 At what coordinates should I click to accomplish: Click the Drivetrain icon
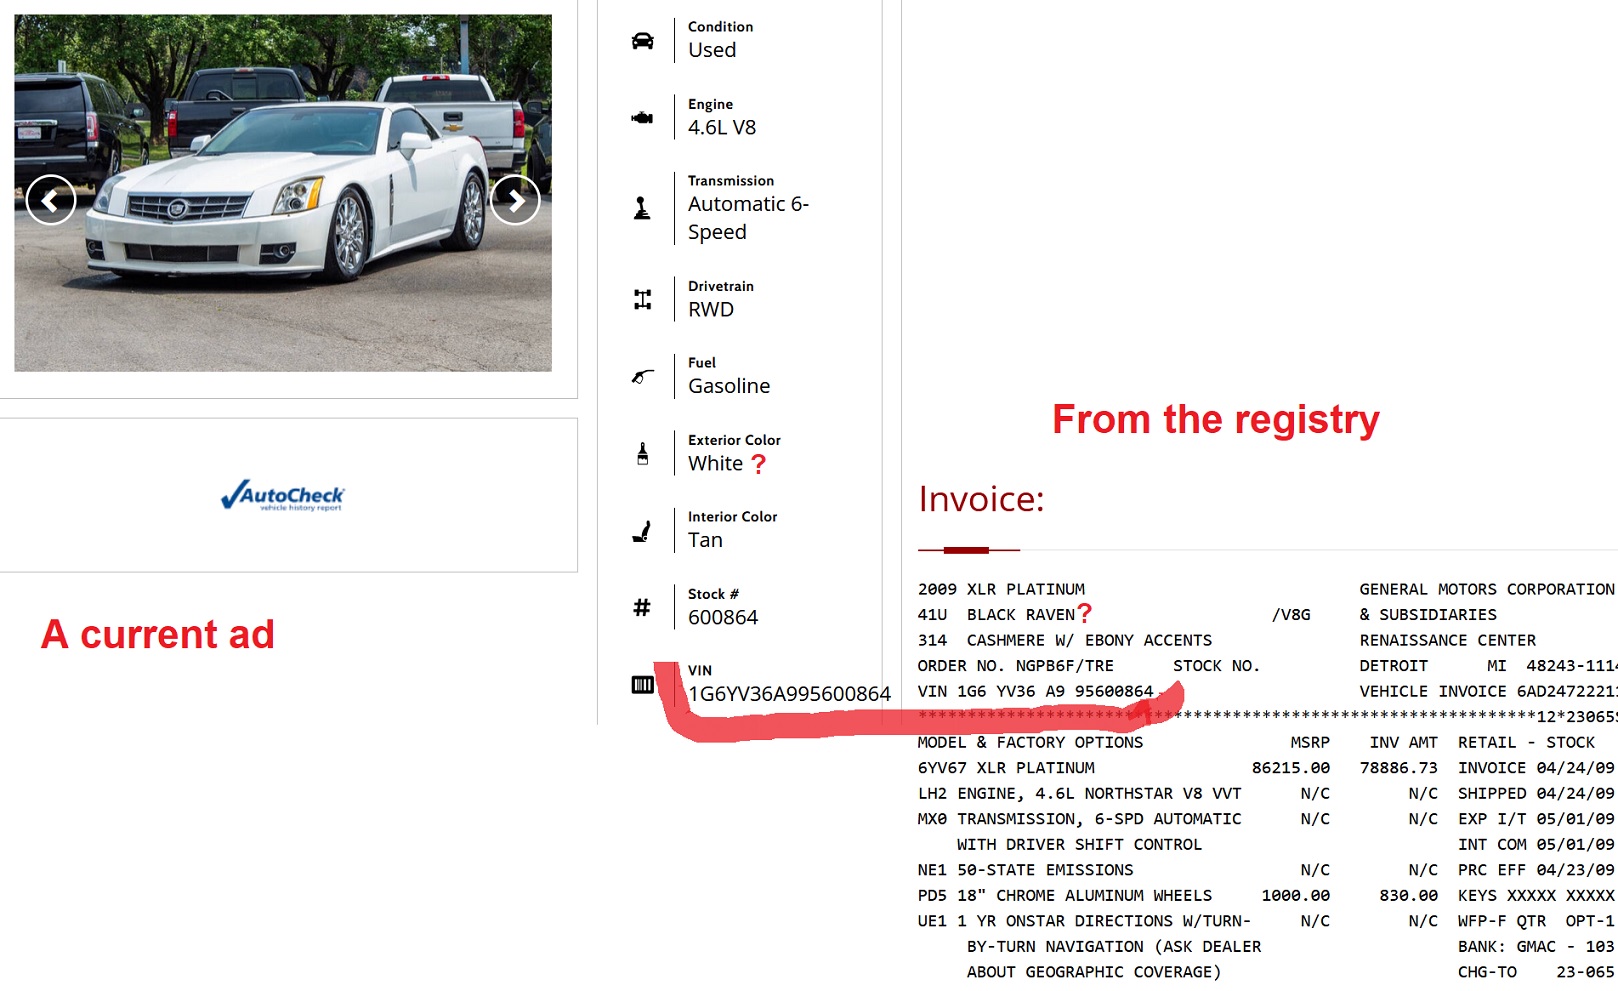[642, 299]
